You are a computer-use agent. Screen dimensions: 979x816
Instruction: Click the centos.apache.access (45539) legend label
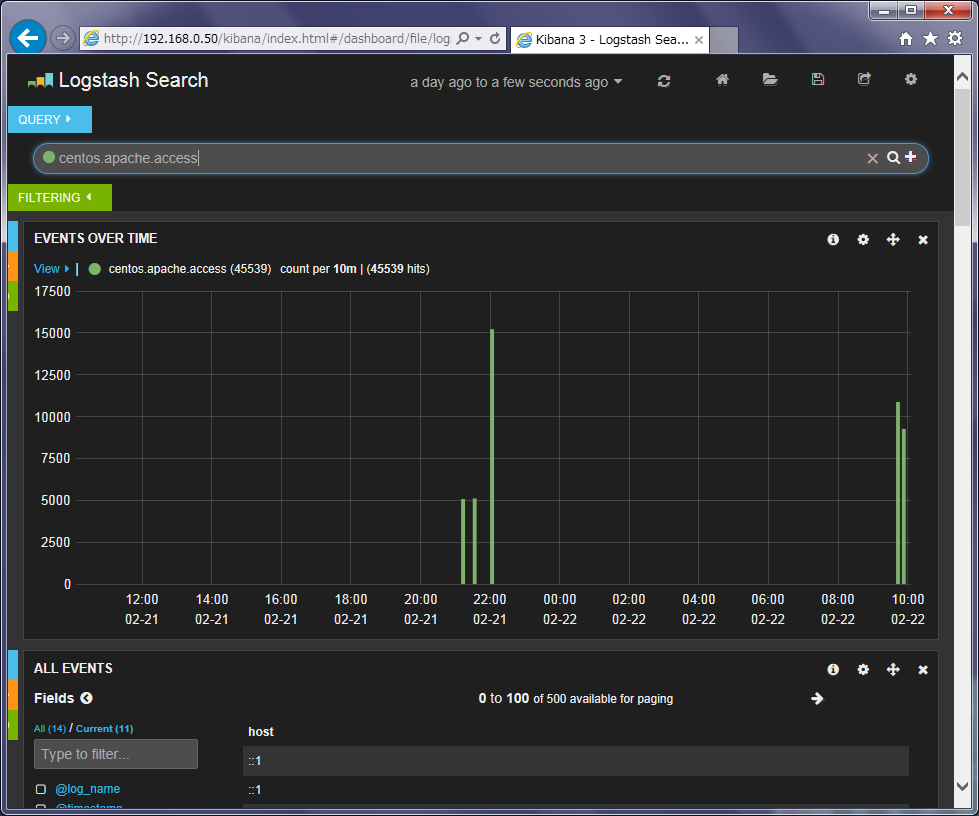190,269
